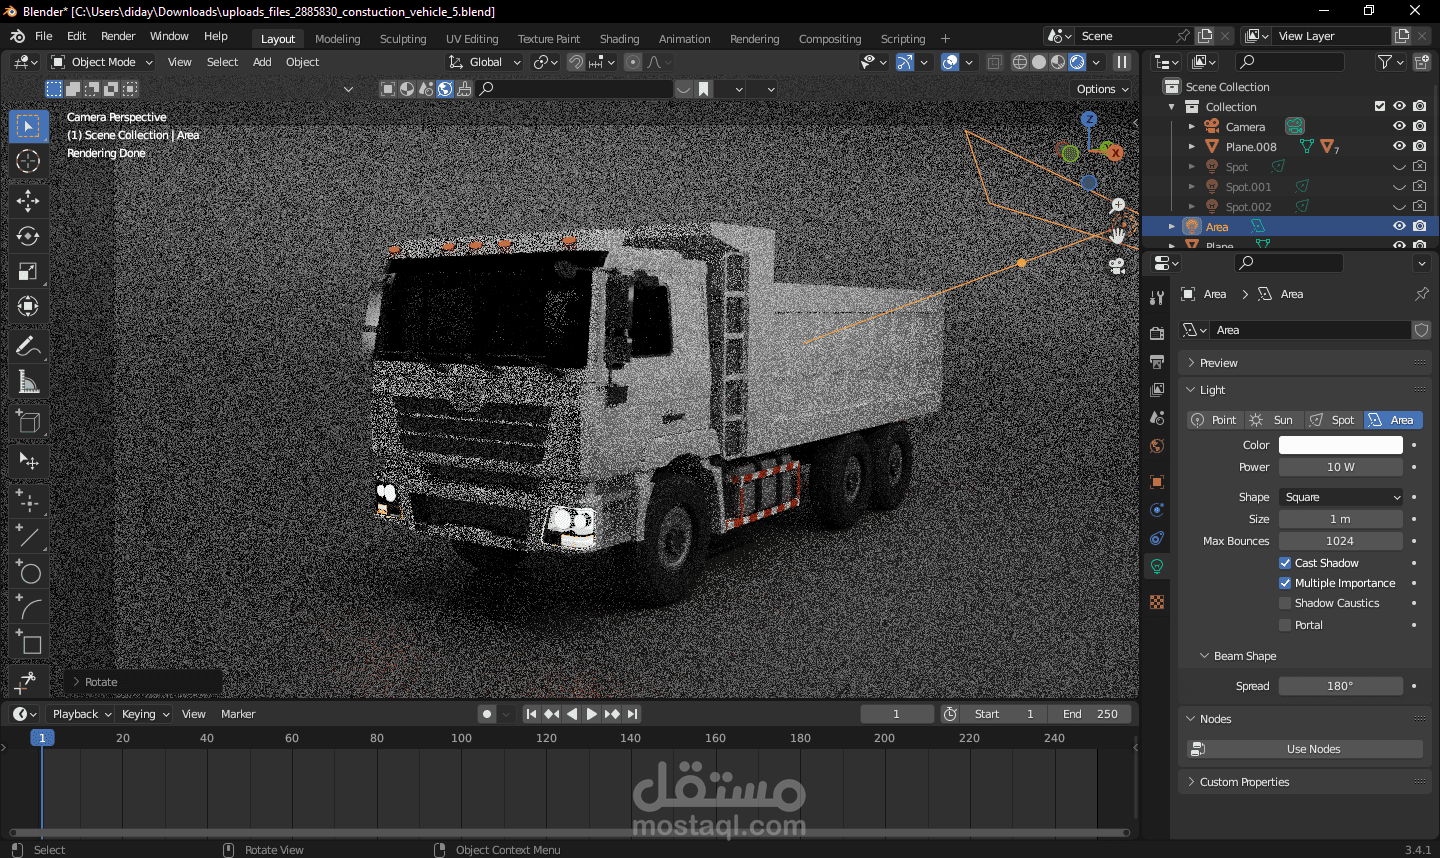Select the Scale tool

(x=28, y=271)
